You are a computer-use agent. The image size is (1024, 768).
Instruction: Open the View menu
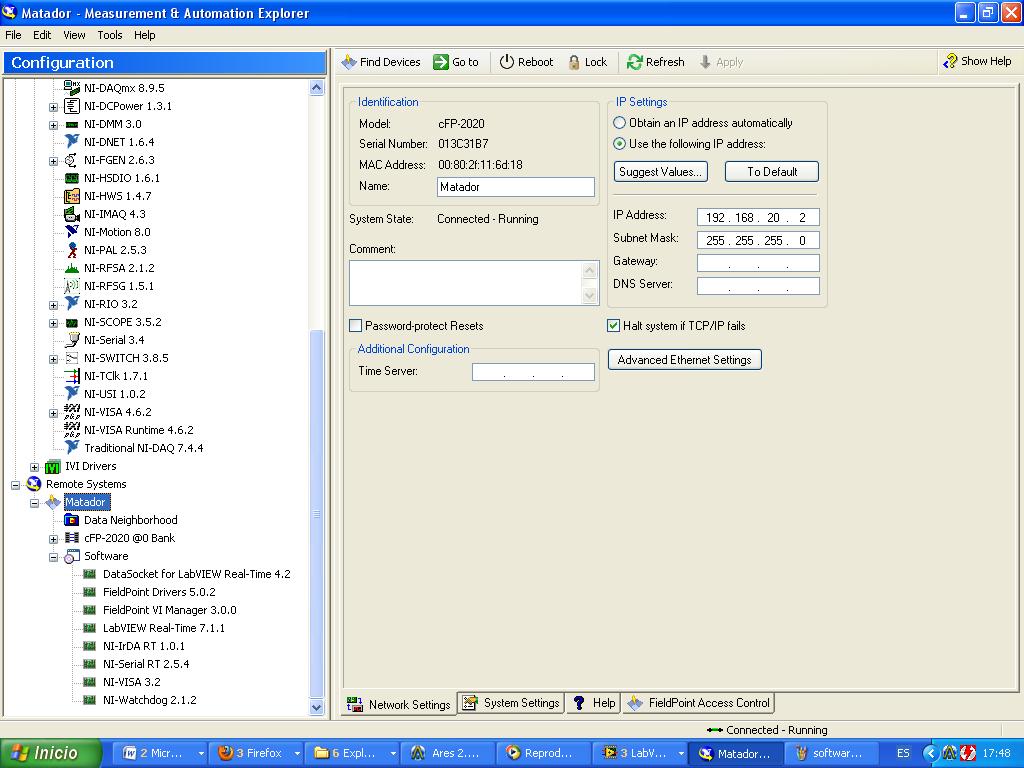point(74,35)
